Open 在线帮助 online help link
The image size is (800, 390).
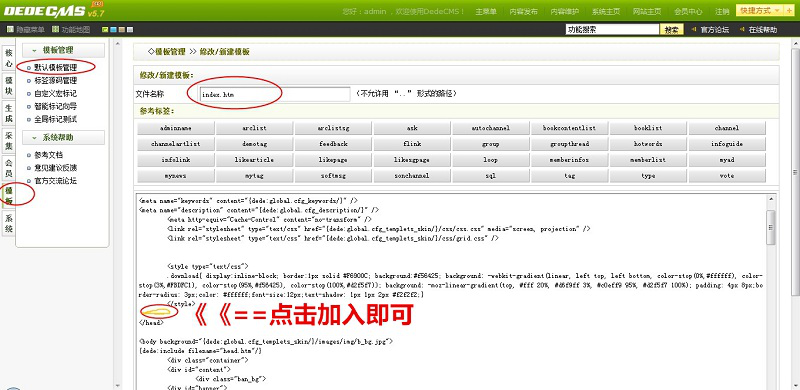point(763,30)
